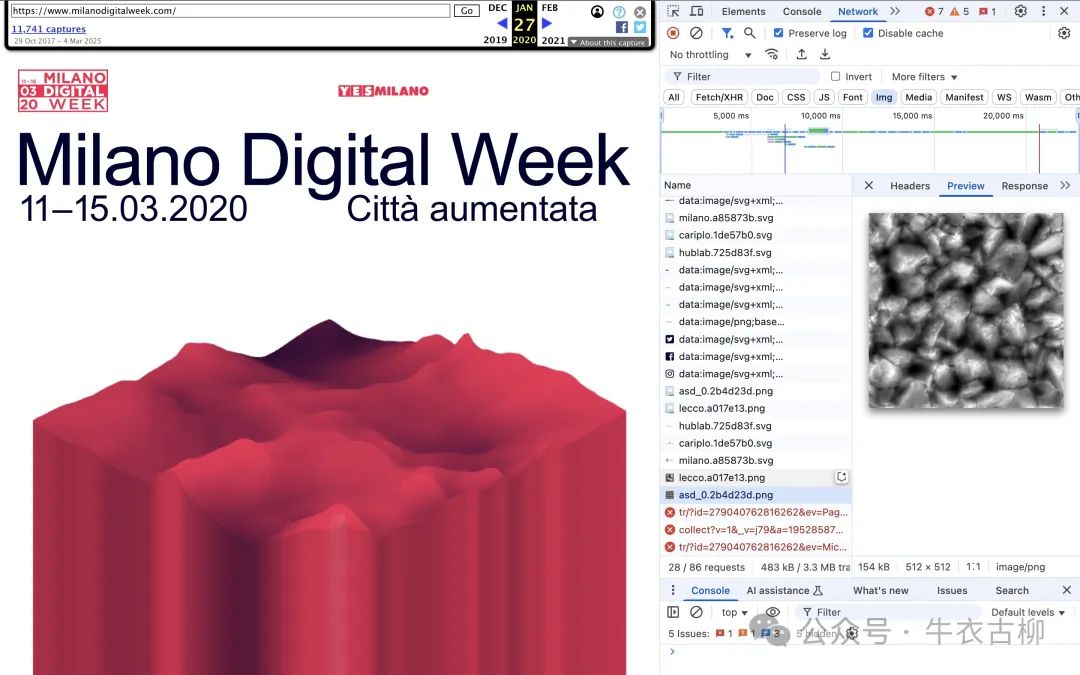Open the 11,741 captures link
1080x675 pixels.
48,29
